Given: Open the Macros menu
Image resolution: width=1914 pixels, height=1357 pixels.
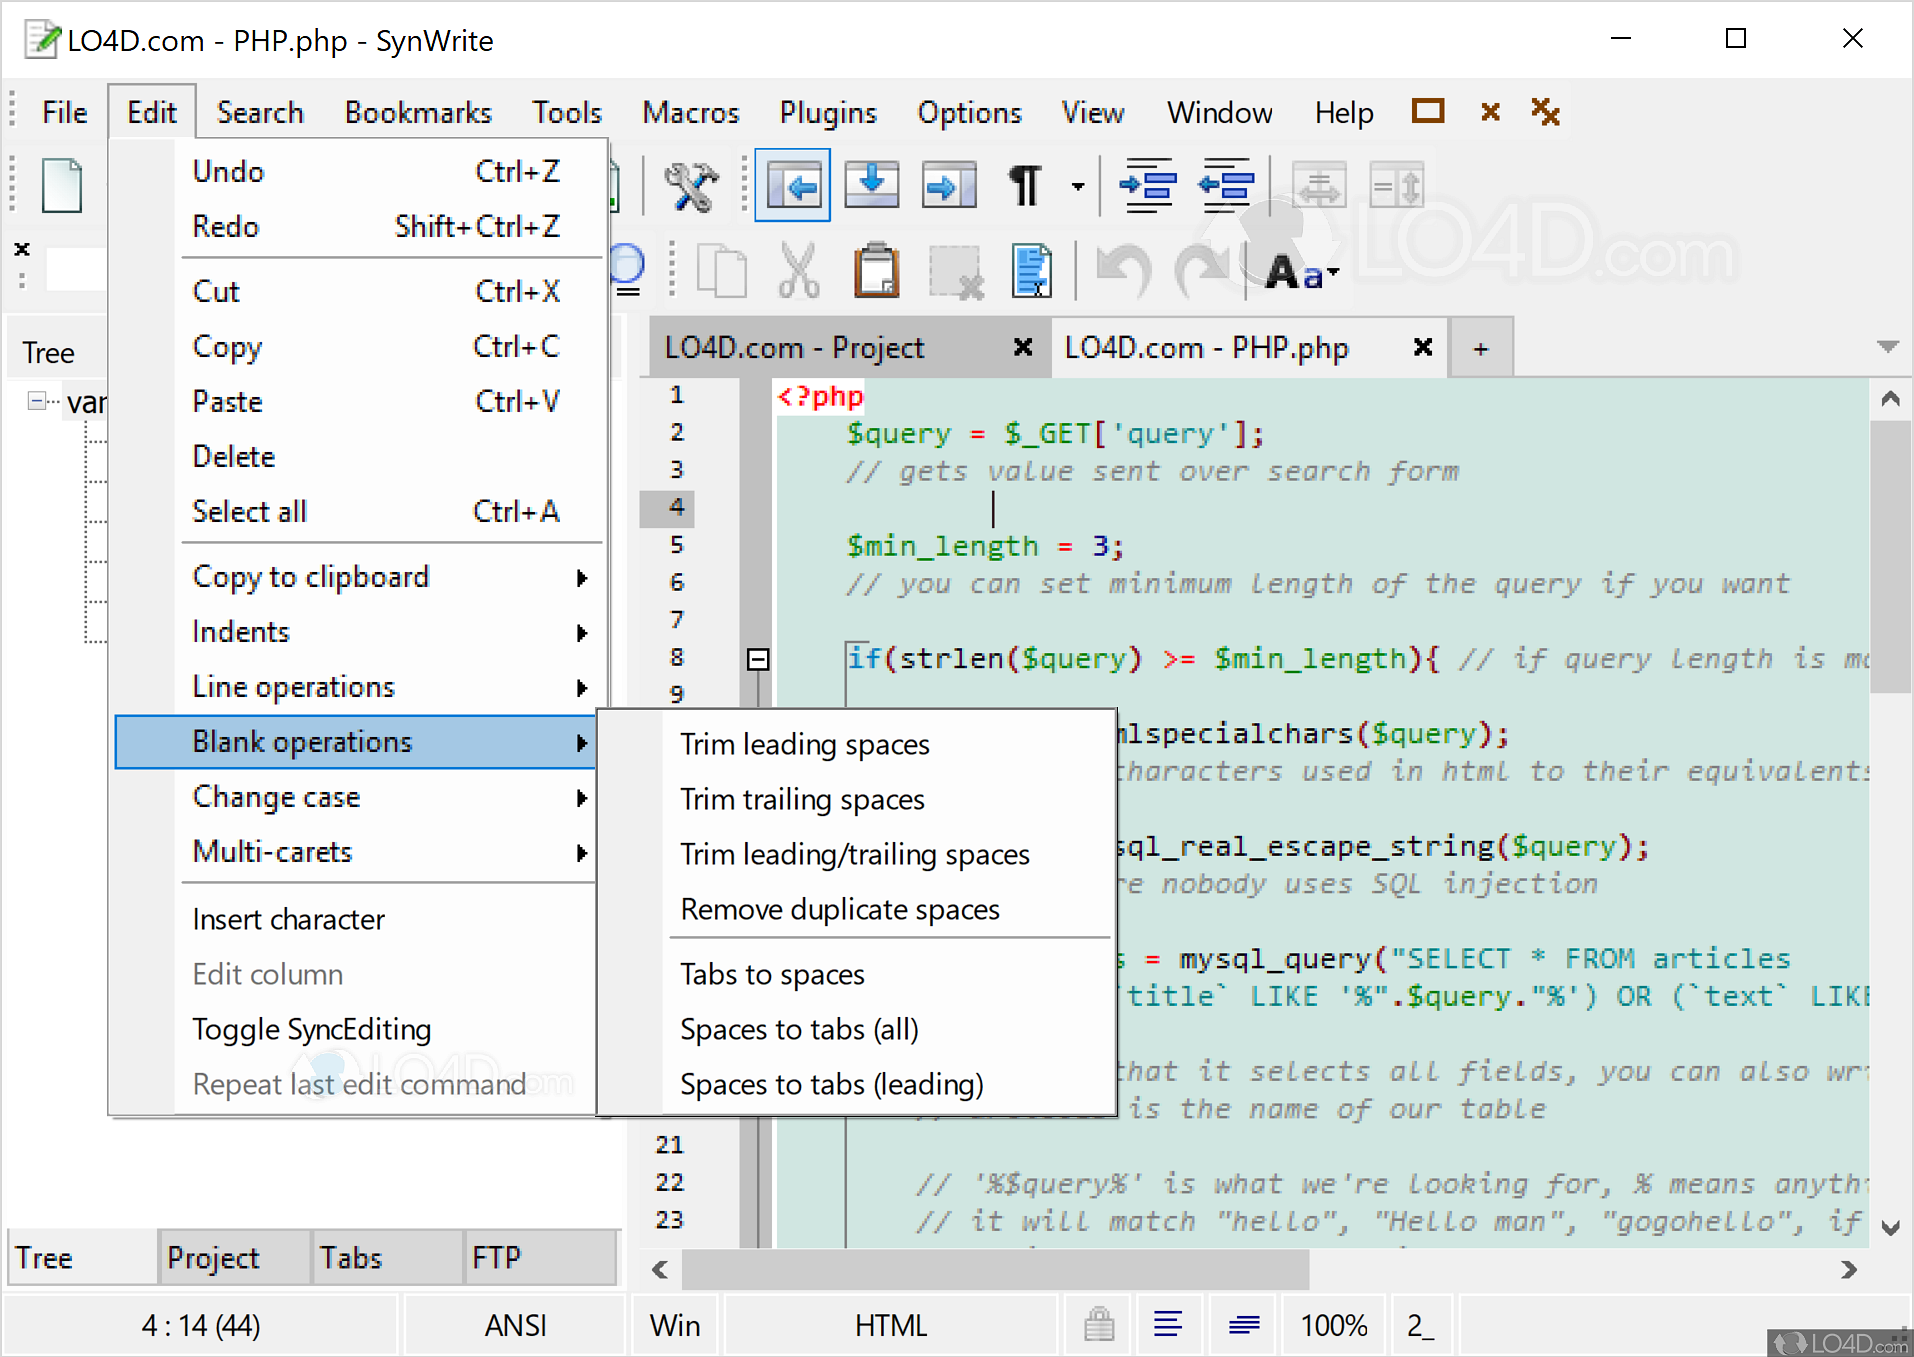Looking at the screenshot, I should tap(691, 112).
